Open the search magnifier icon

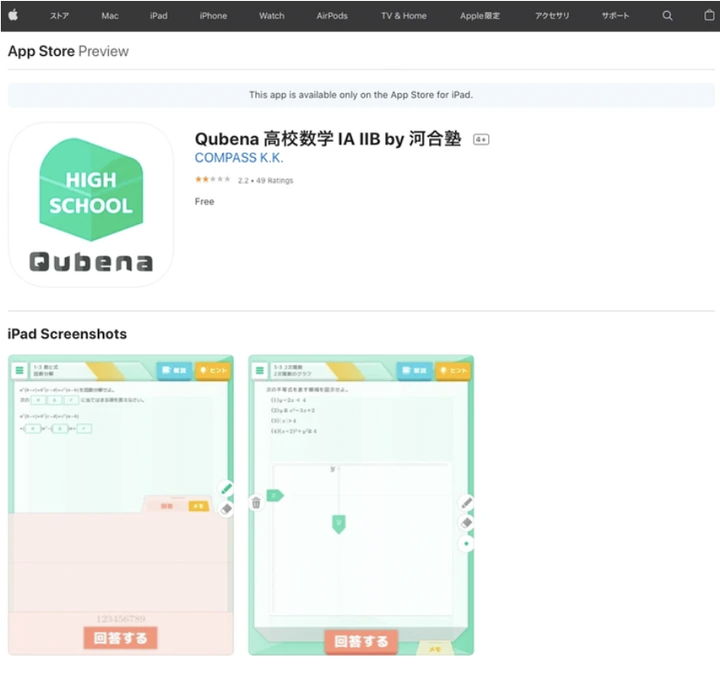pyautogui.click(x=667, y=16)
